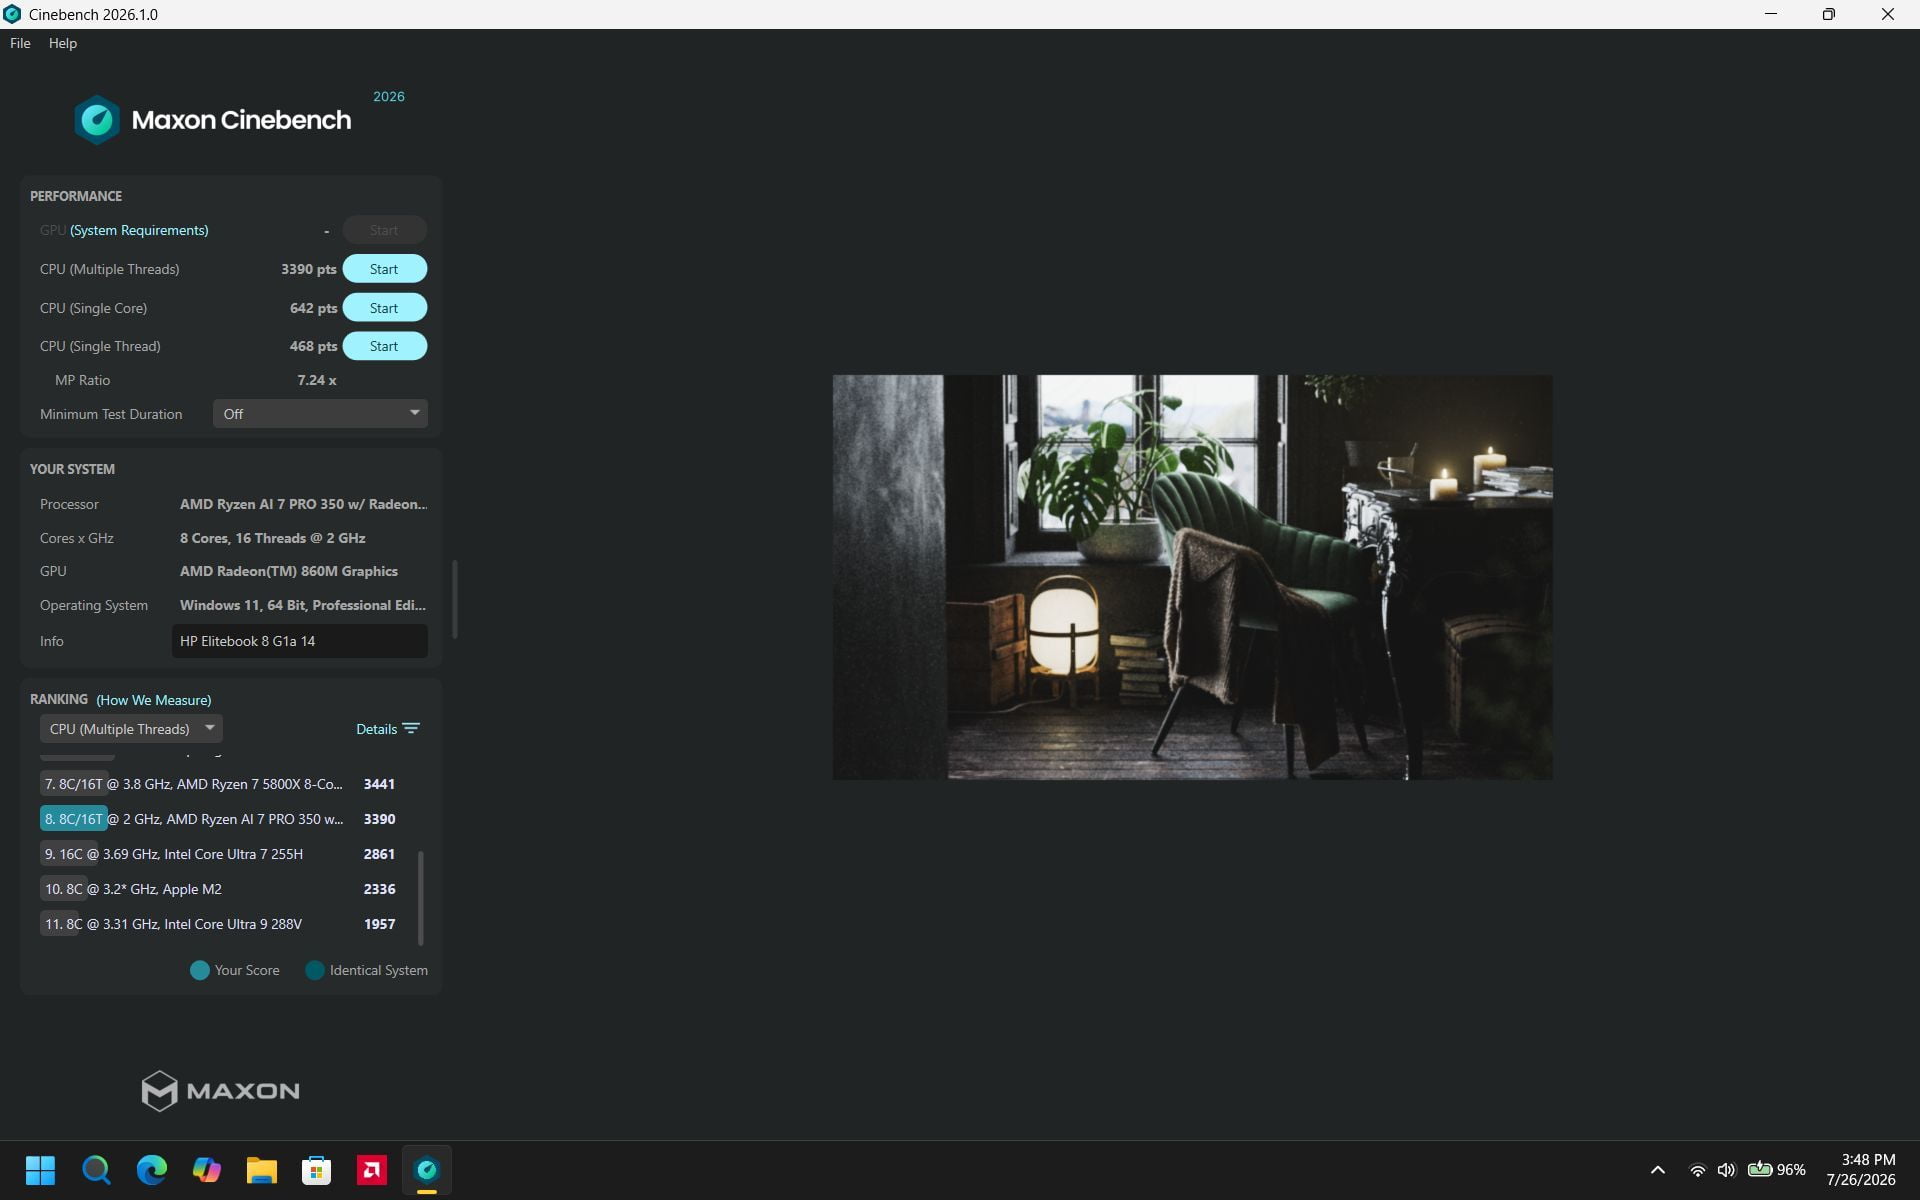Click the Maxon Cinebench logo icon

coord(97,120)
